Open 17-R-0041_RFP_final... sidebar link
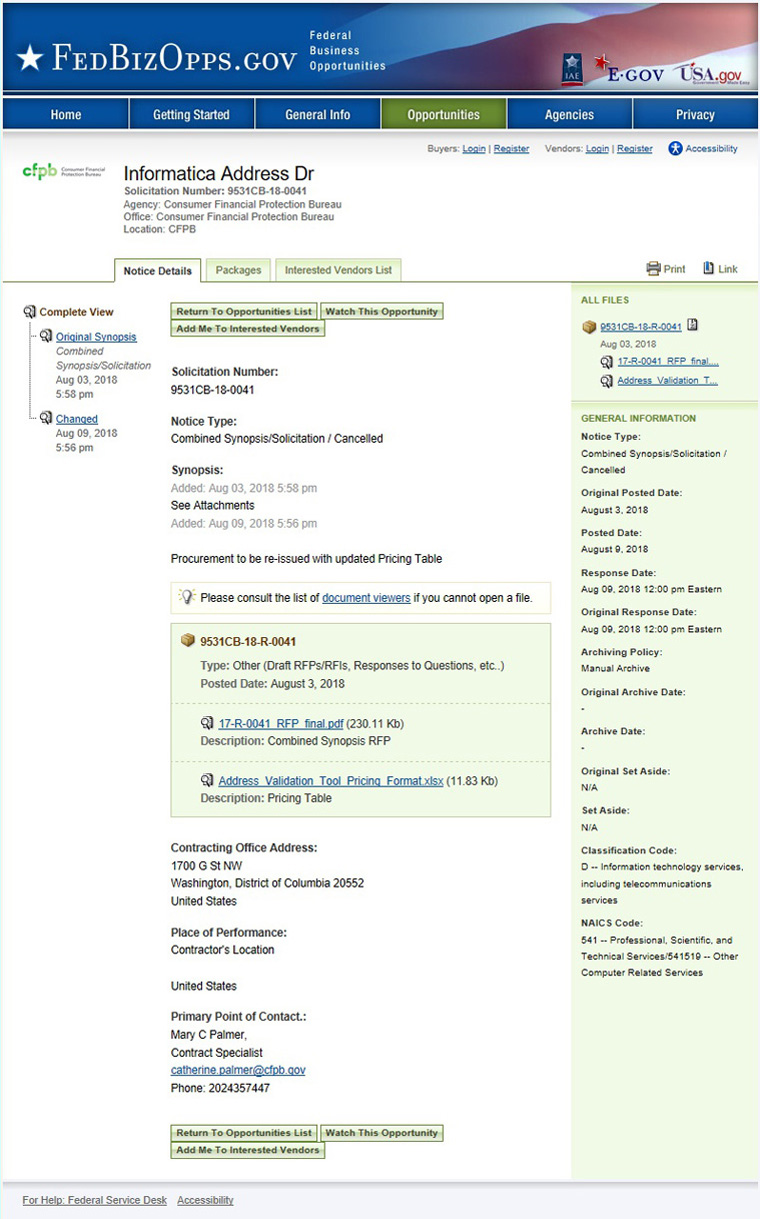 [668, 362]
